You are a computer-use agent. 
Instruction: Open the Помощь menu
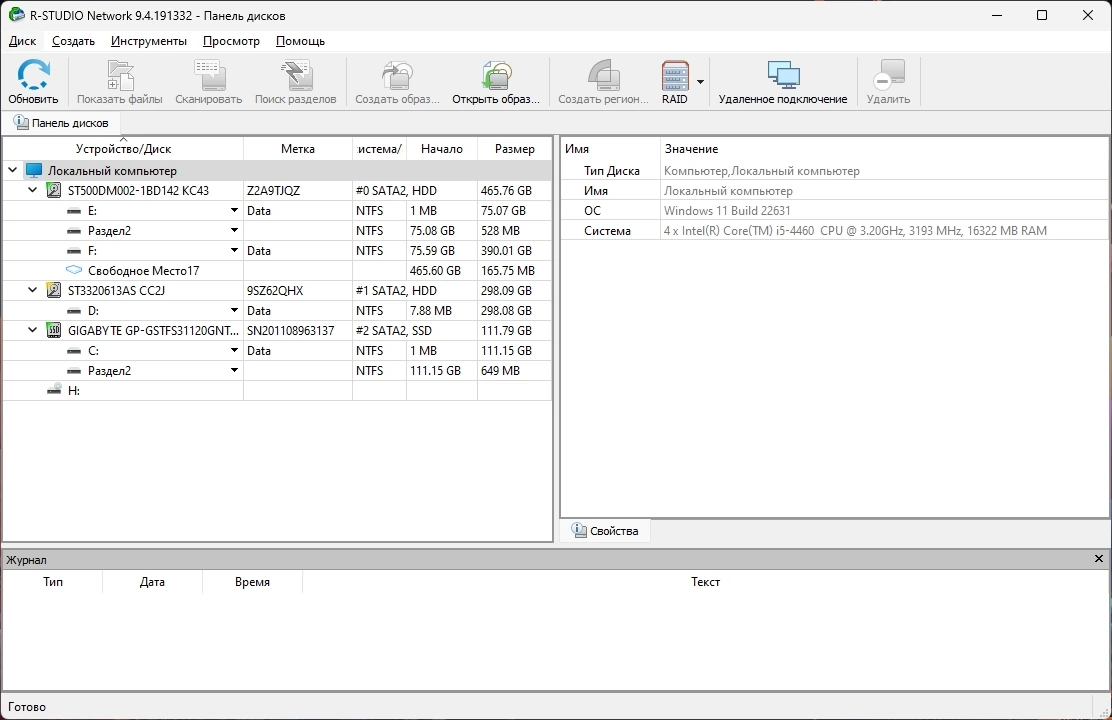301,41
